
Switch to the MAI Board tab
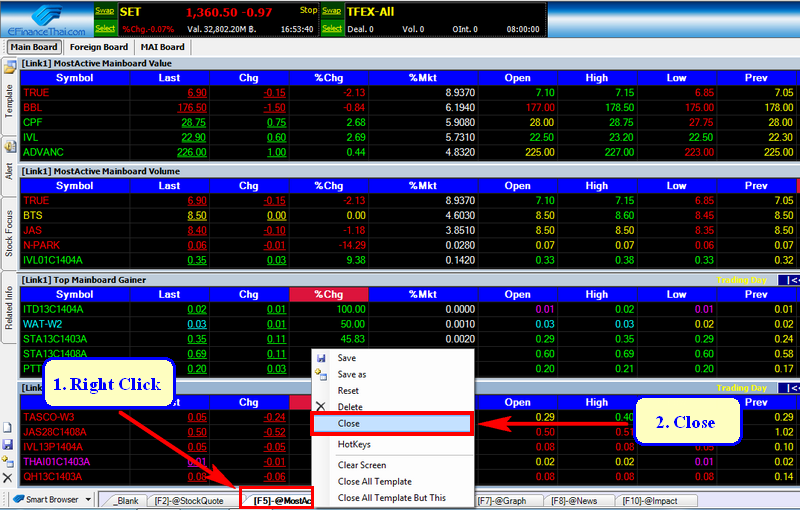(x=162, y=47)
